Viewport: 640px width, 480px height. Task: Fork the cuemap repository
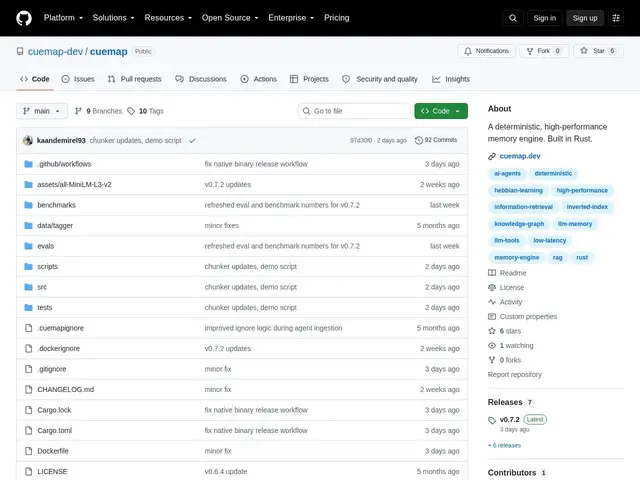tap(544, 51)
